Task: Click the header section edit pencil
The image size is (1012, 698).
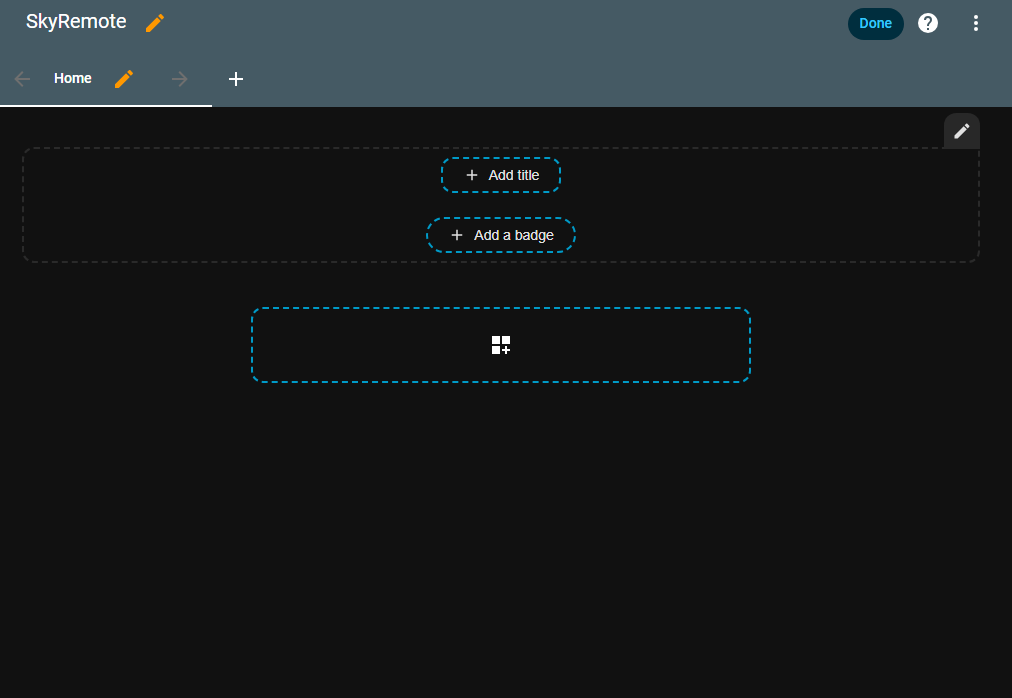Action: [961, 131]
